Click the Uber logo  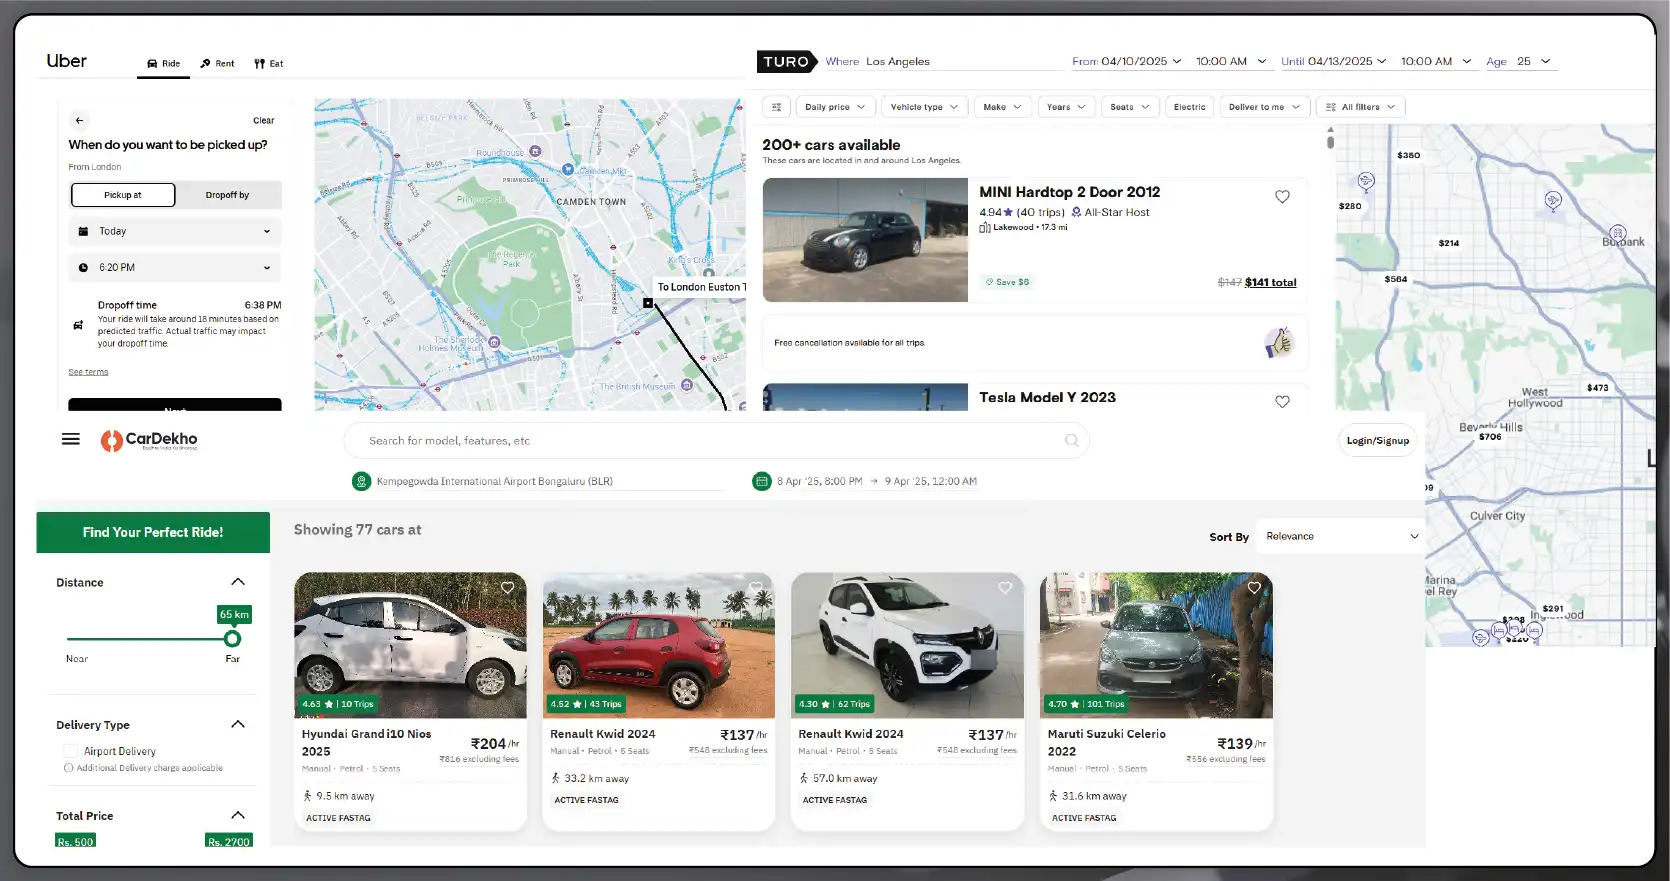click(66, 61)
